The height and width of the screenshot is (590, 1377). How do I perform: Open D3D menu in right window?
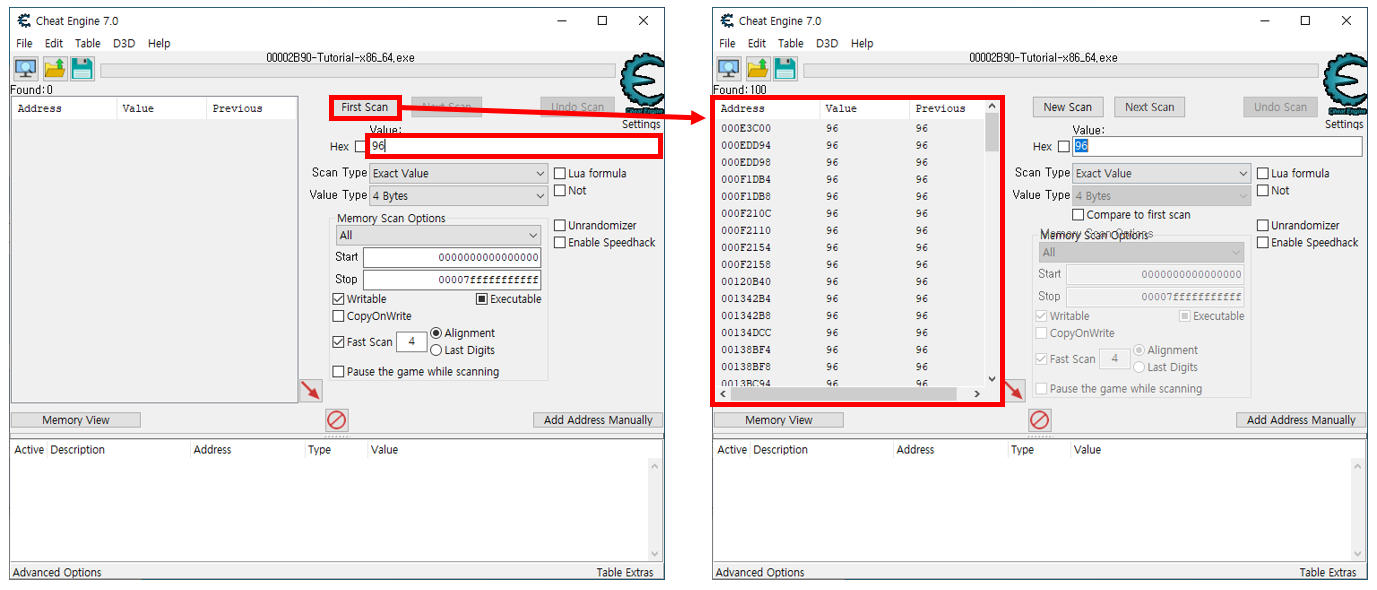point(827,44)
